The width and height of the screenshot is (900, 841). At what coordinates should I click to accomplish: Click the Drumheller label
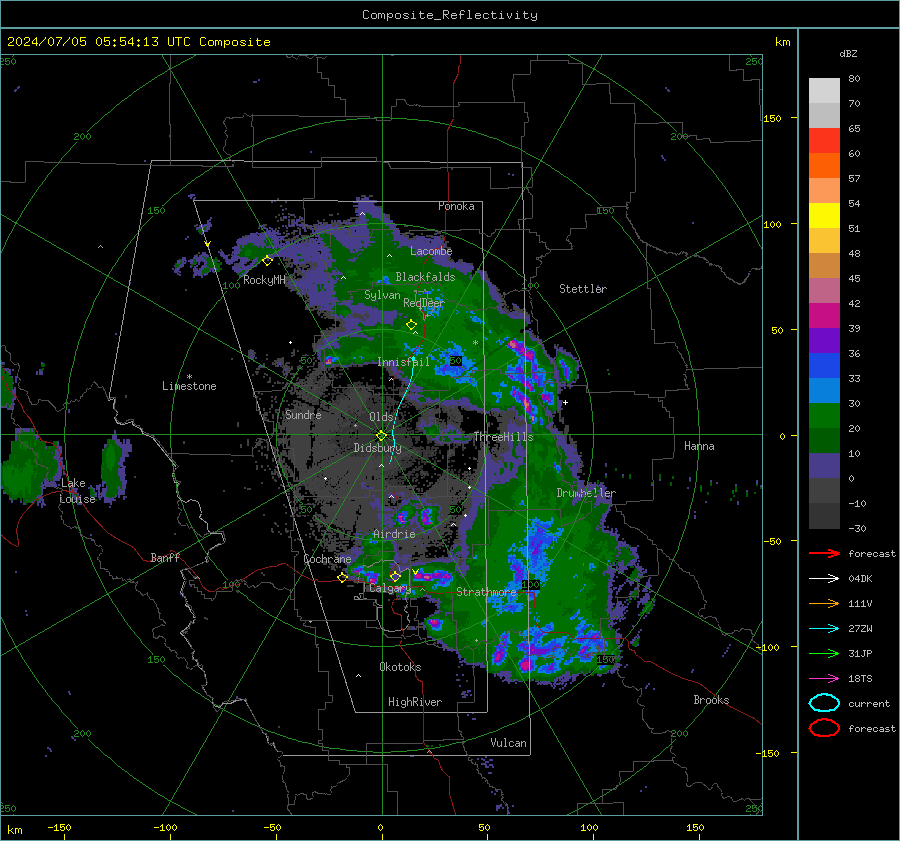(x=586, y=493)
